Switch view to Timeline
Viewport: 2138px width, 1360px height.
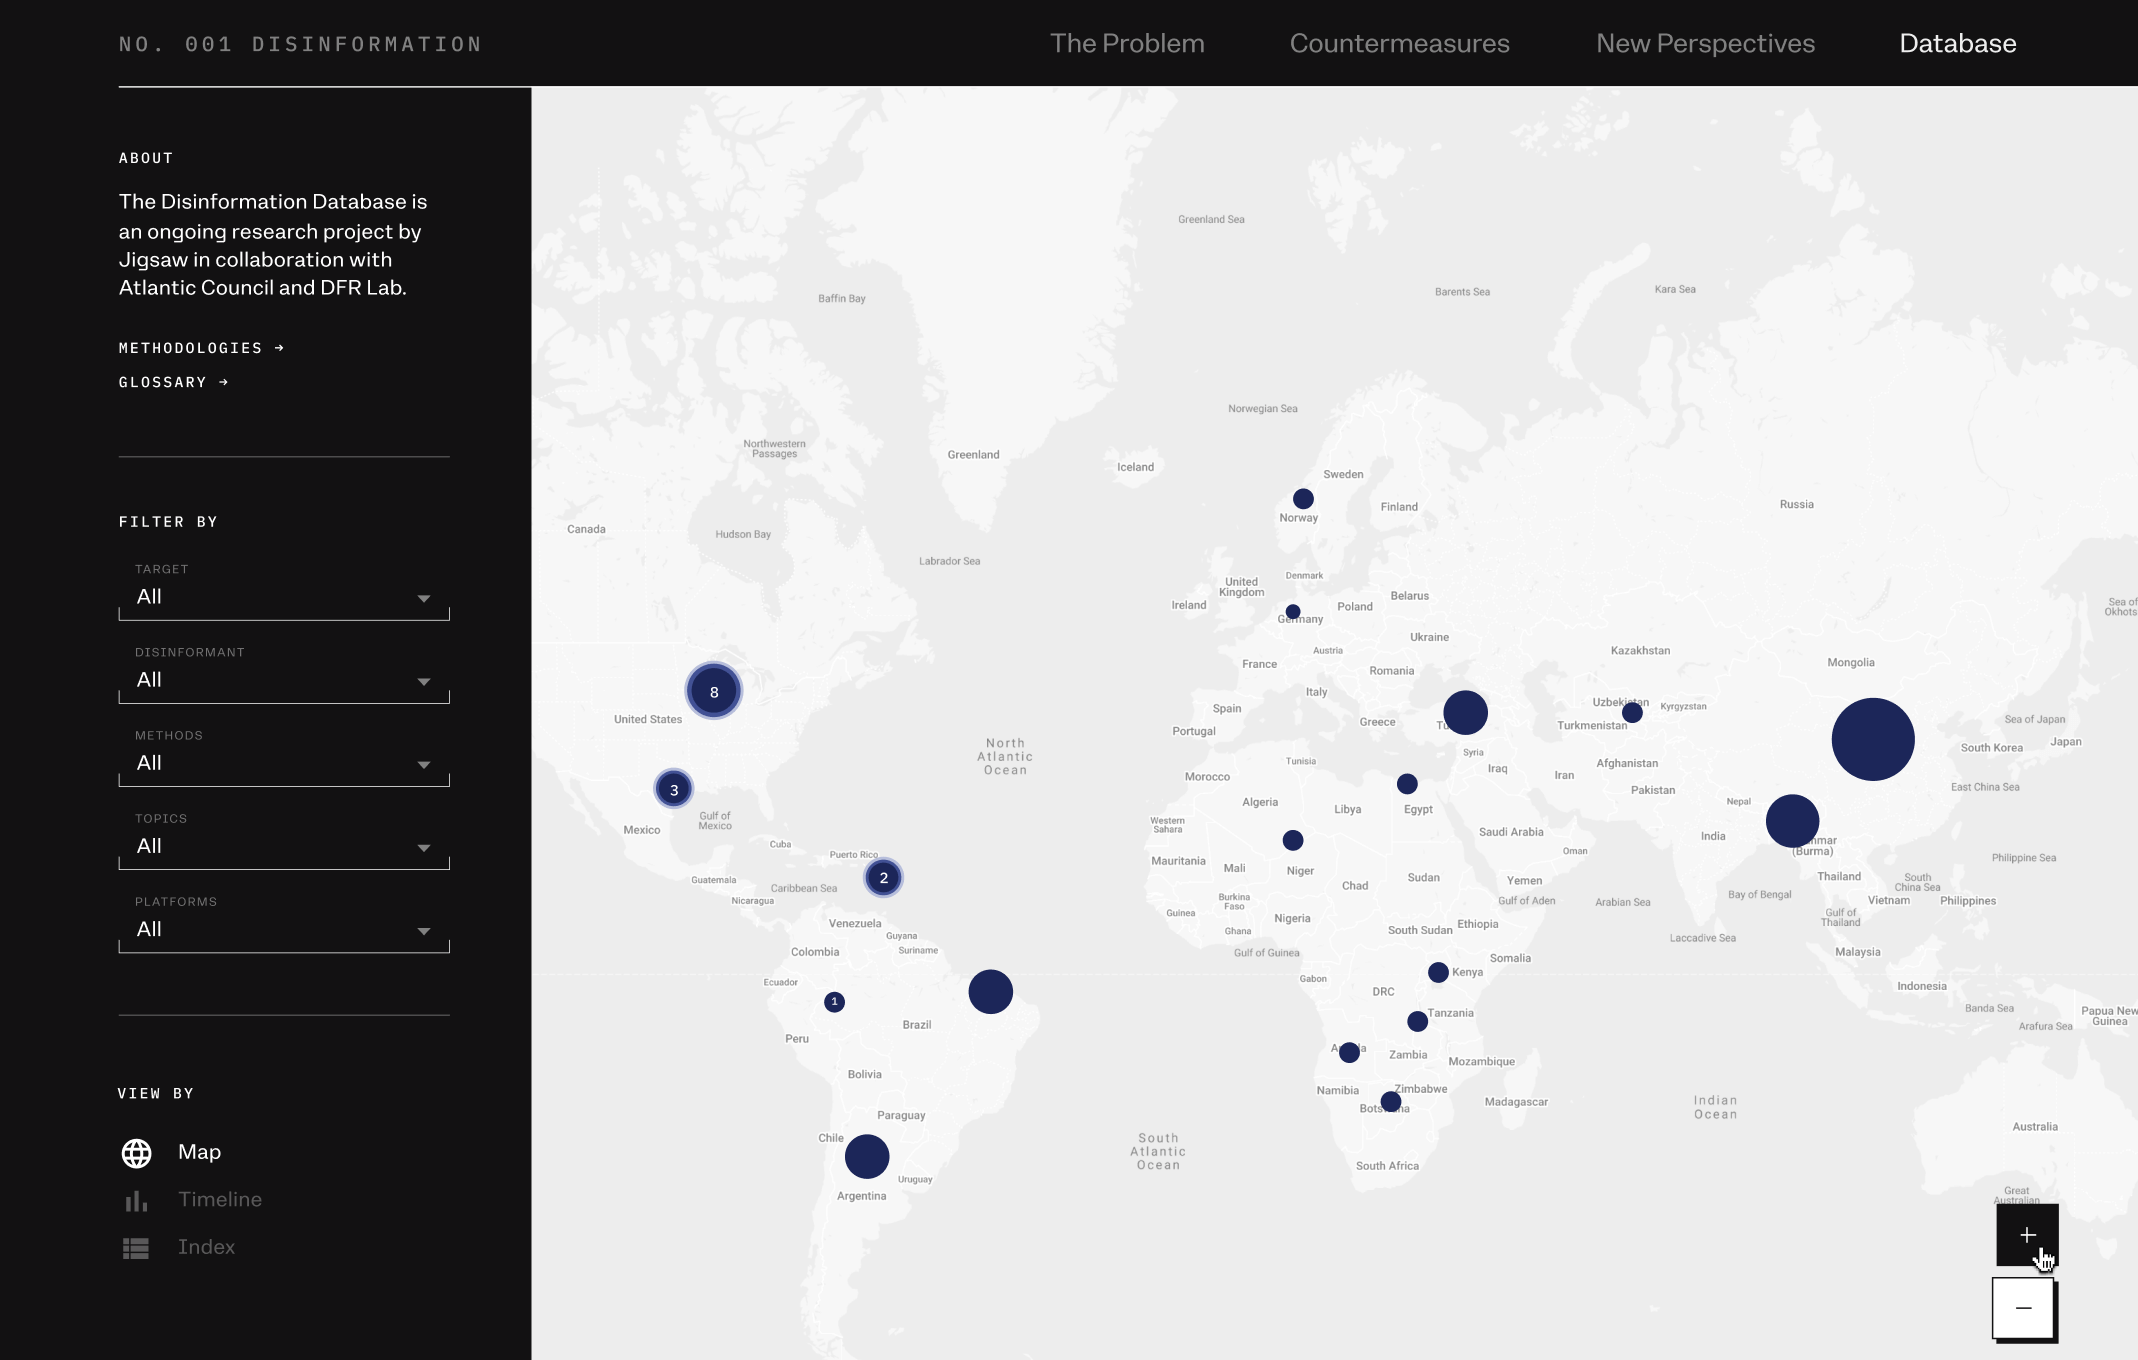220,1199
